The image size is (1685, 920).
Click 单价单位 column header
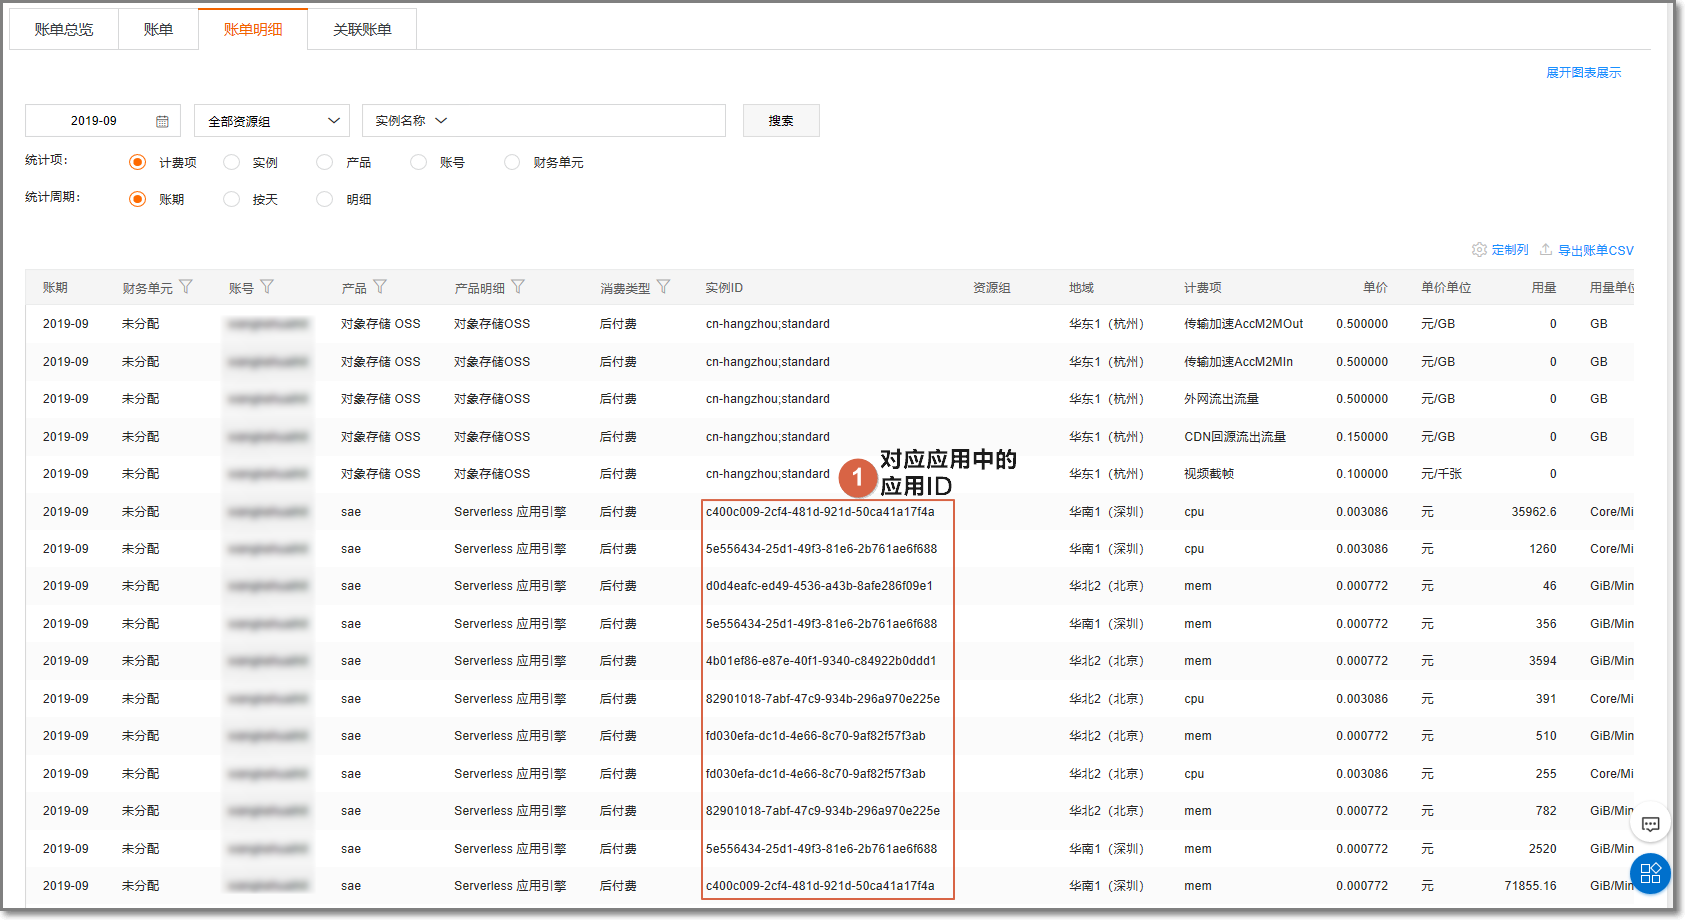click(x=1446, y=288)
